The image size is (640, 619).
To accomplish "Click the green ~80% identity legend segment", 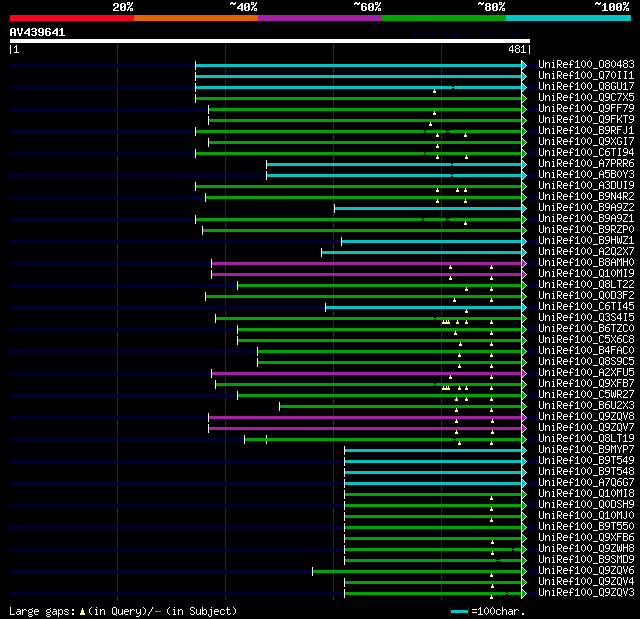I will pyautogui.click(x=444, y=18).
